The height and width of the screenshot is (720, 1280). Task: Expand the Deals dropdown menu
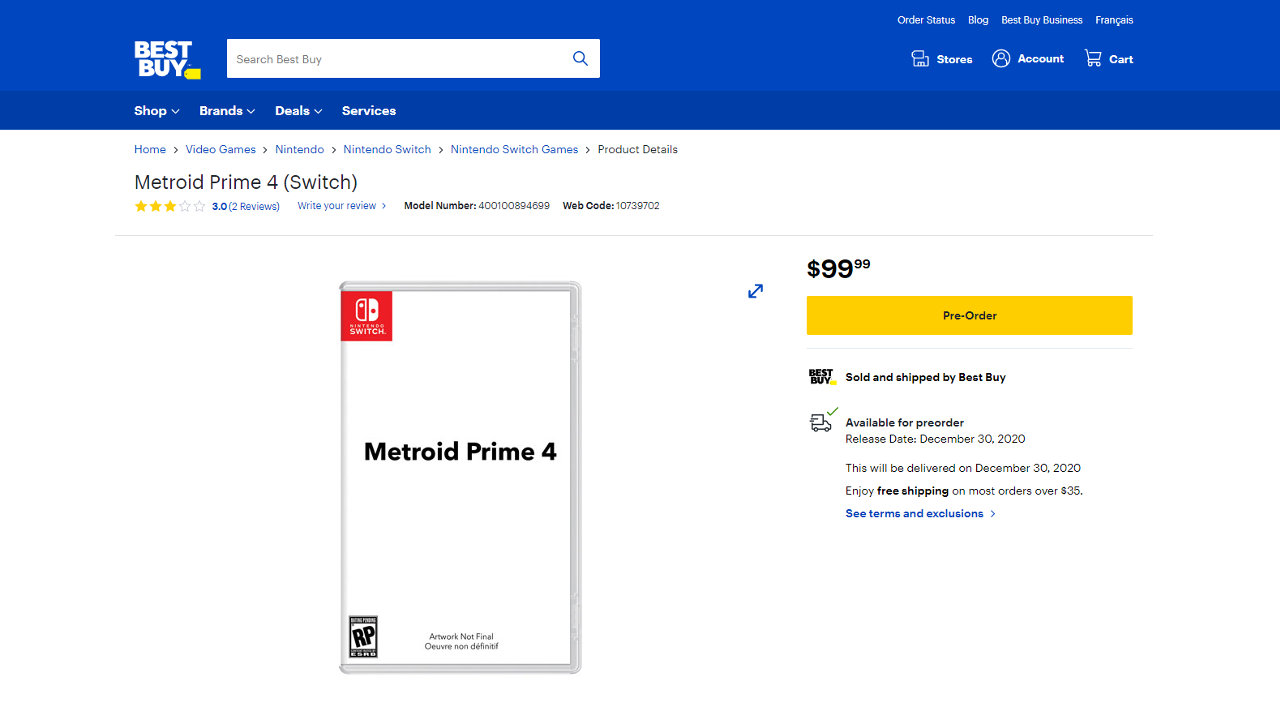click(299, 111)
